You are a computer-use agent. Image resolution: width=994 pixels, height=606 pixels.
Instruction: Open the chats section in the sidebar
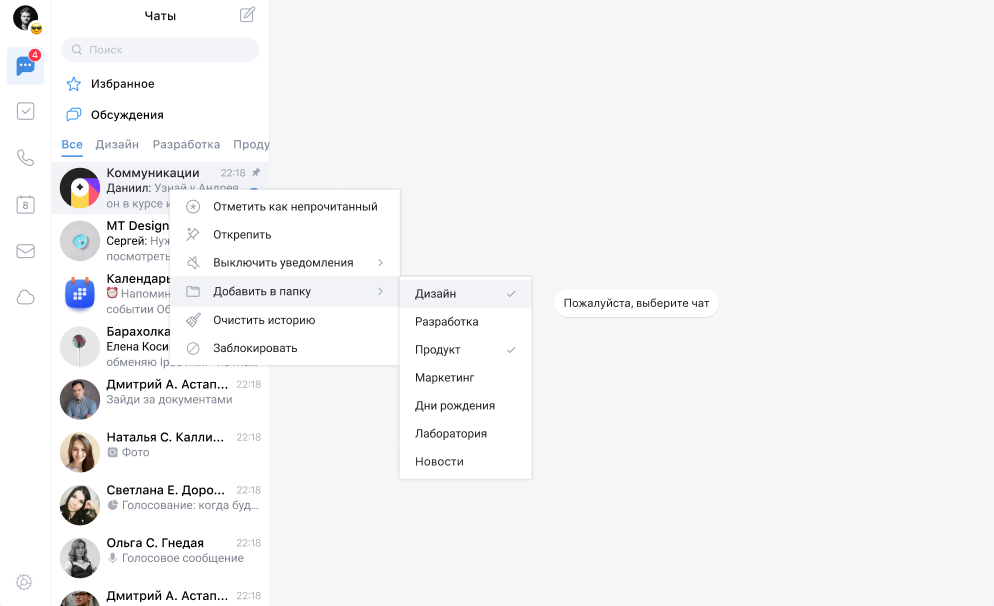tap(25, 66)
